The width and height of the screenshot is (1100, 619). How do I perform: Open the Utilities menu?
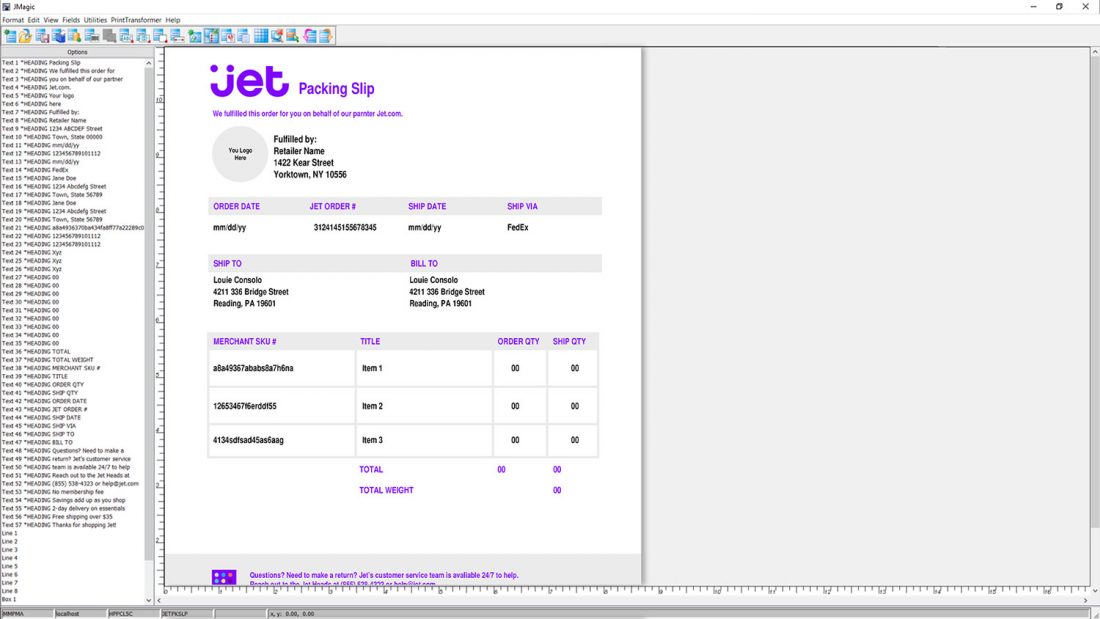coord(95,18)
